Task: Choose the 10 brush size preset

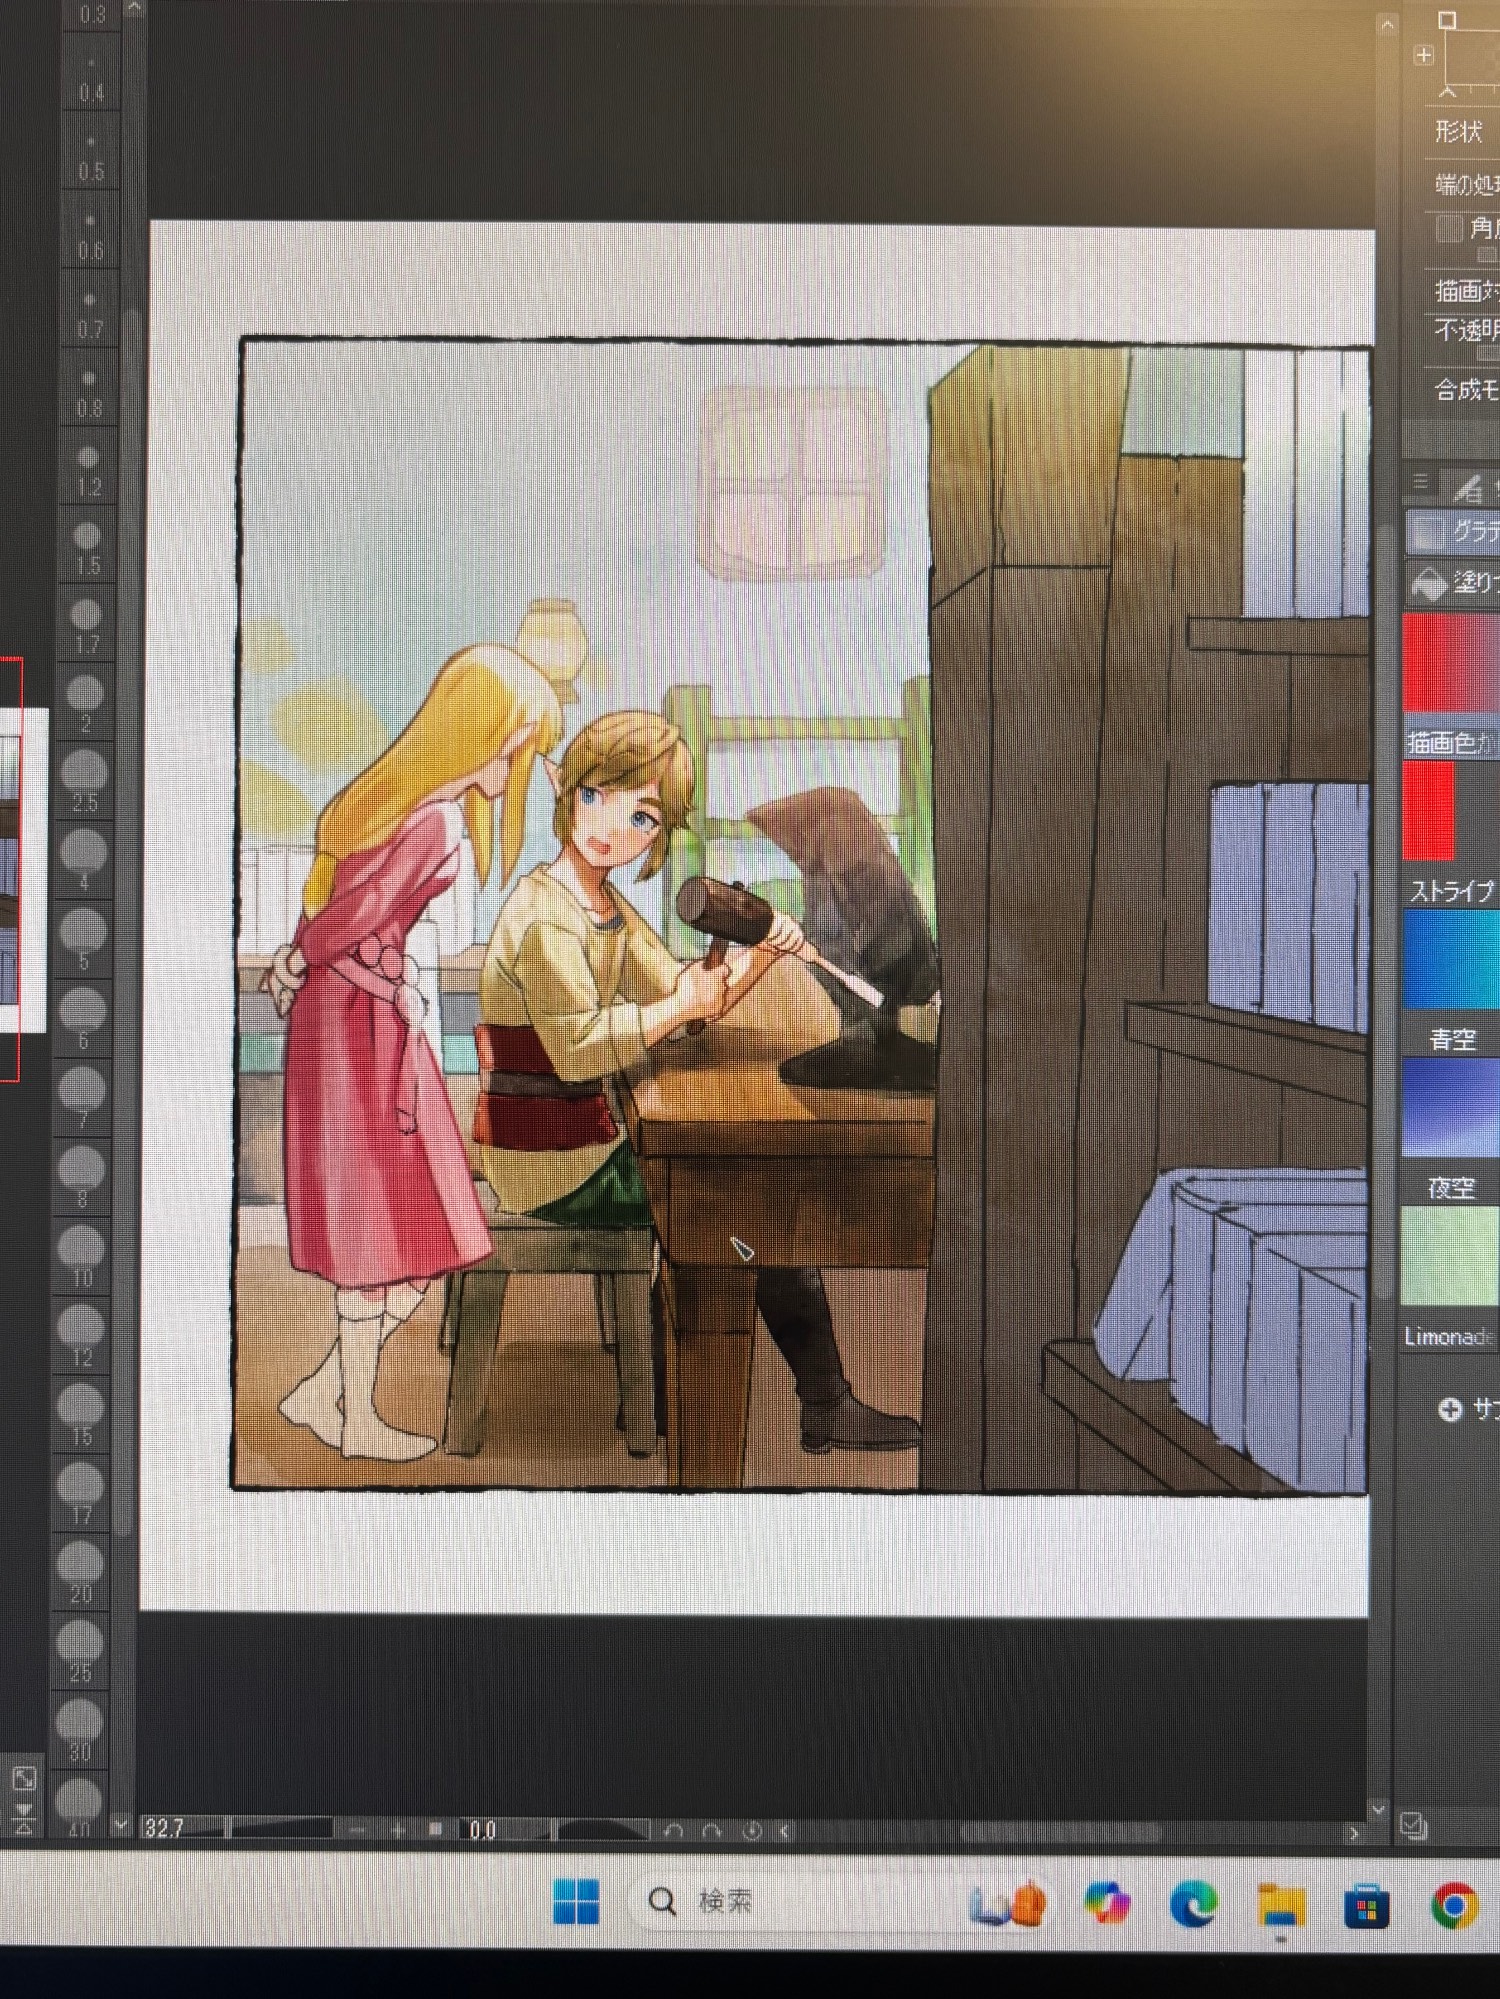Action: coord(81,1257)
